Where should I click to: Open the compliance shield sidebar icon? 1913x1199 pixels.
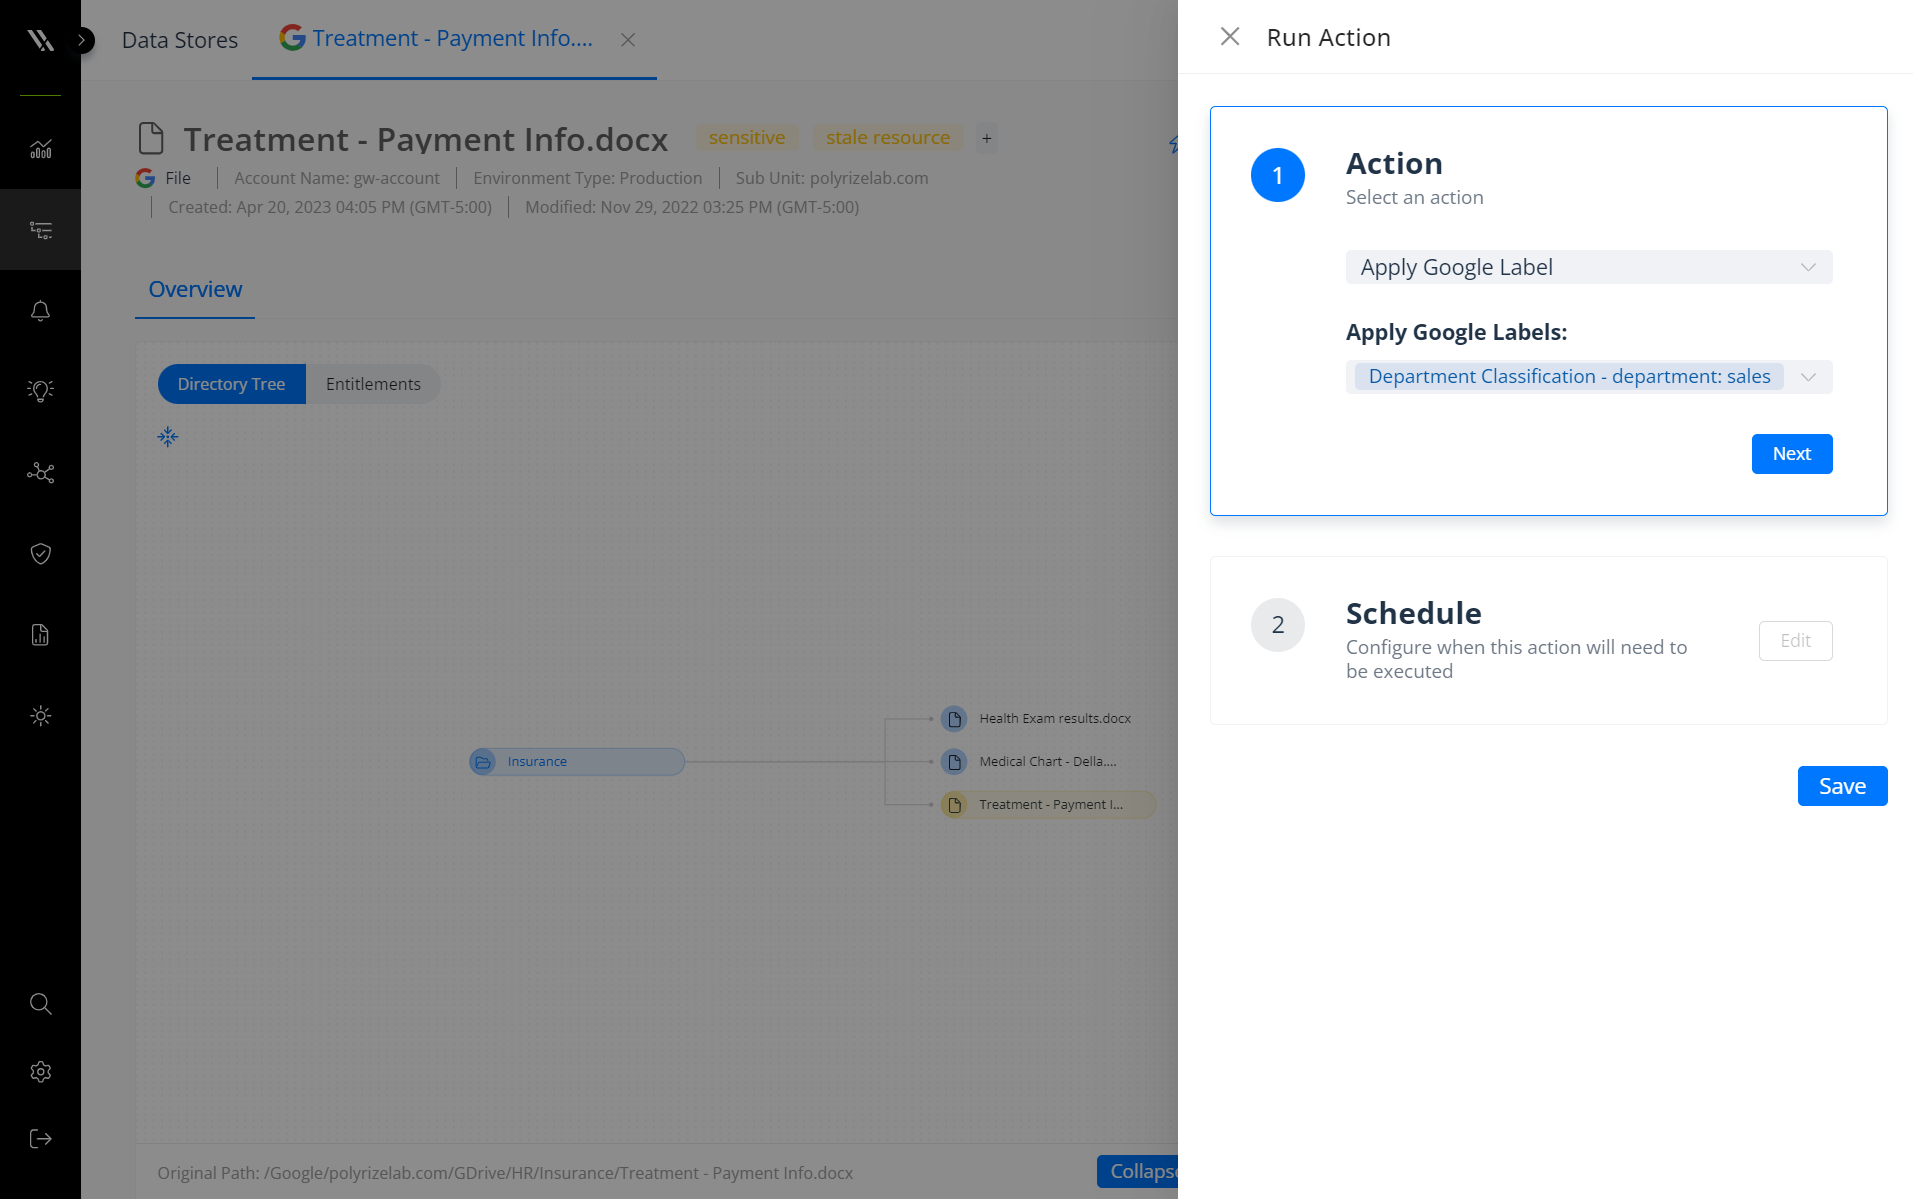tap(40, 553)
